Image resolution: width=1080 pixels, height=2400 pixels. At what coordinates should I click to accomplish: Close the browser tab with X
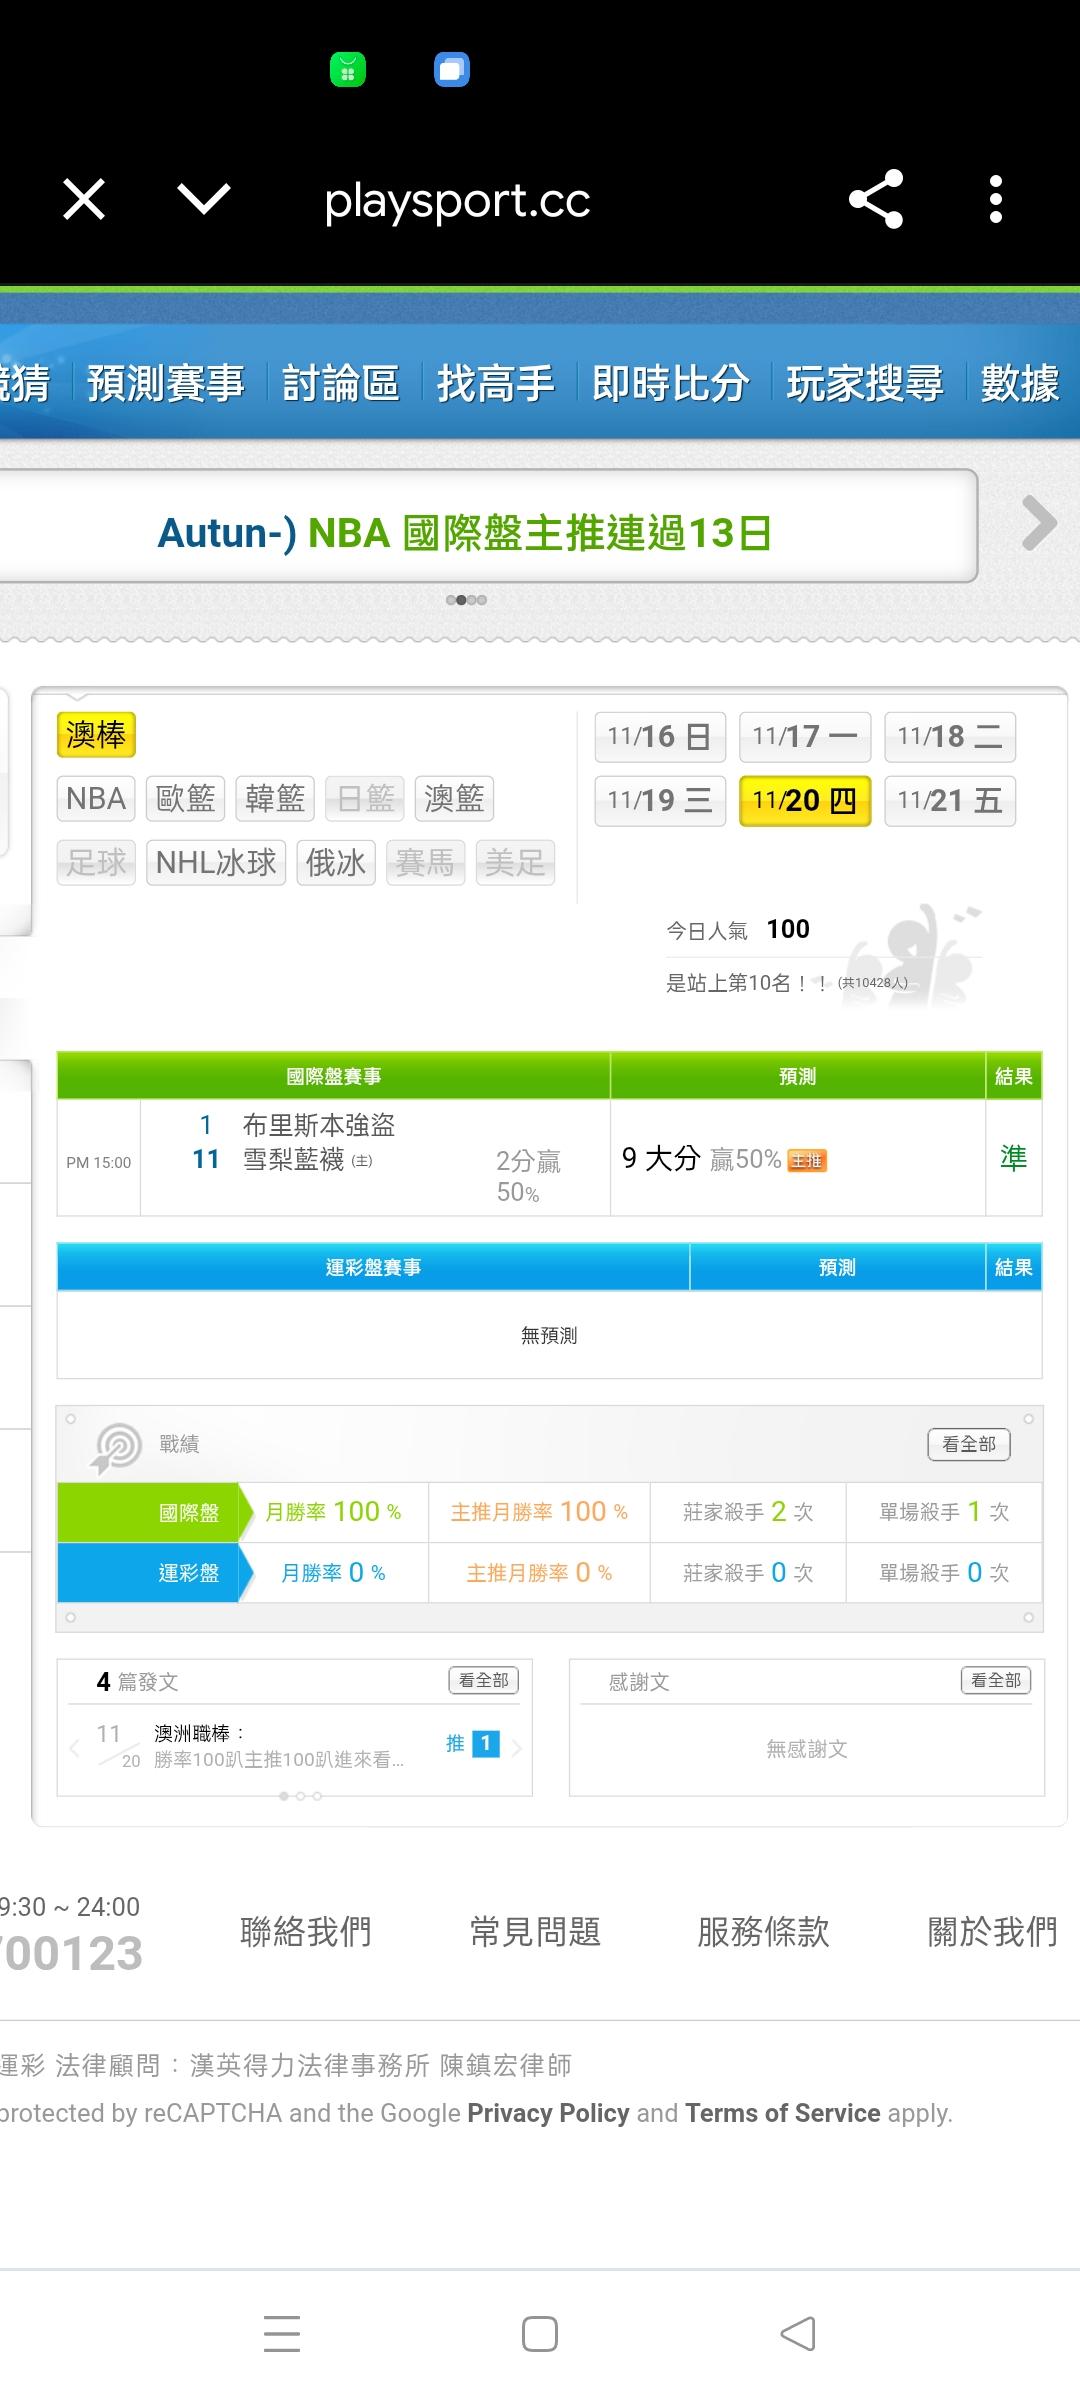(84, 199)
